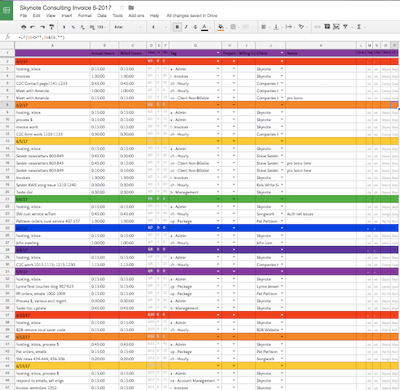Select the 'B2B remove local saver code' cell
The image size is (400, 390).
52,330
